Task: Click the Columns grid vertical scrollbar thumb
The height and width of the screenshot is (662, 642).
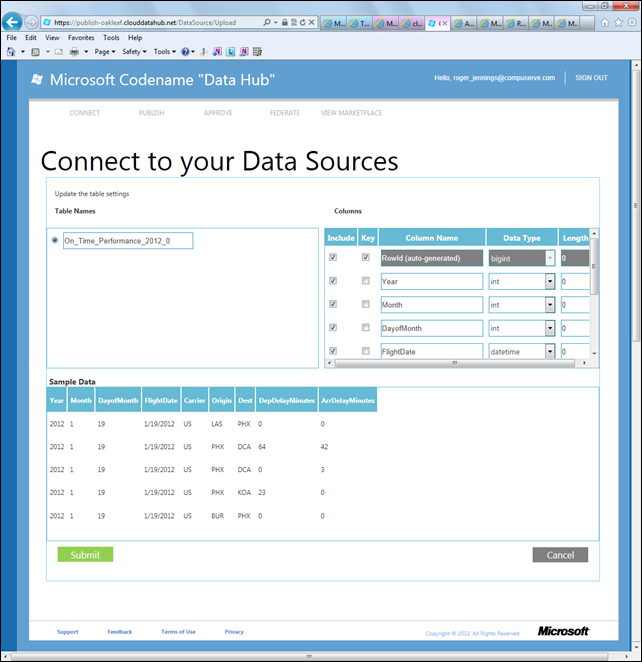Action: point(594,266)
